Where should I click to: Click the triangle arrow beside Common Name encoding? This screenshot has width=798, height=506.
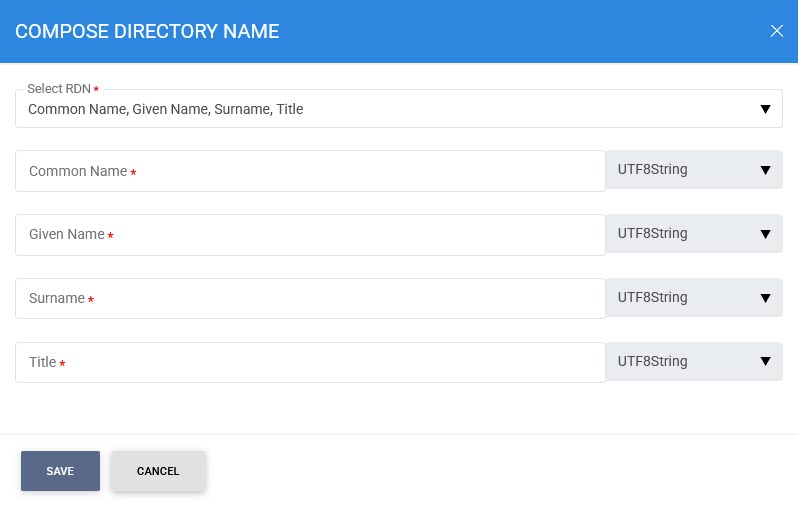pyautogui.click(x=765, y=170)
